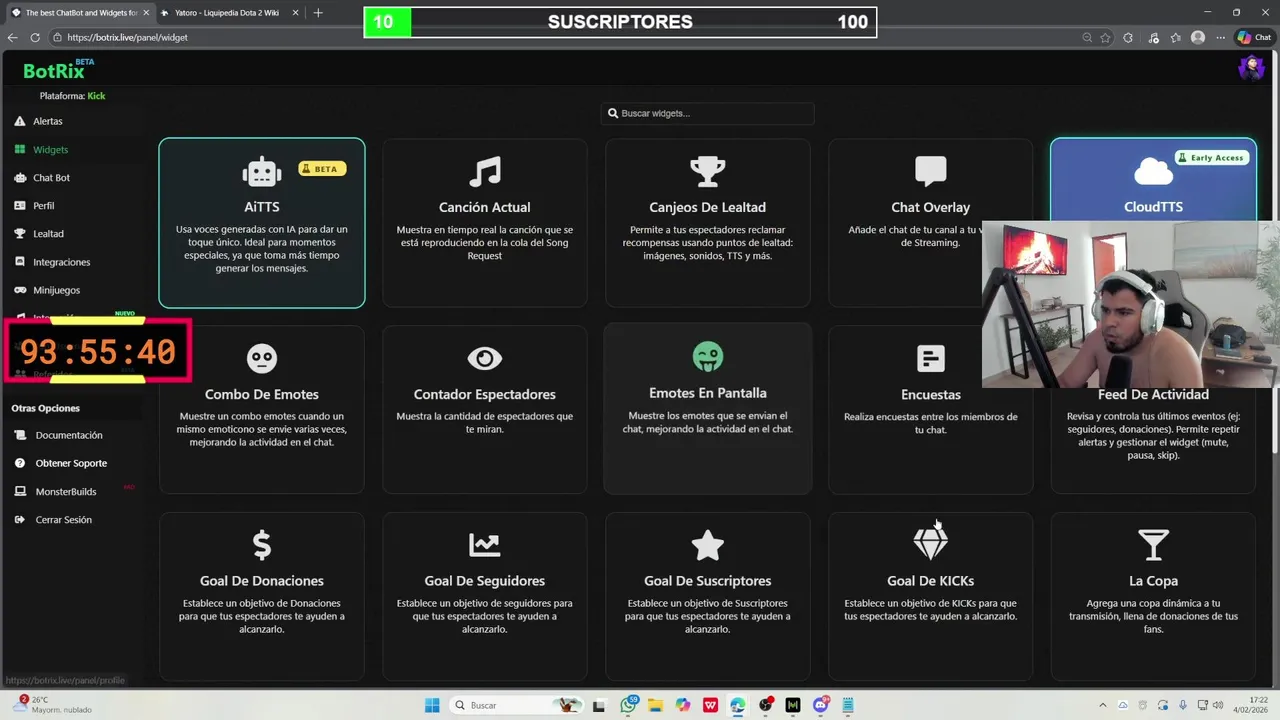Screen dimensions: 1280x720
Task: Click the Otras Opciones heading
Action: (46, 408)
